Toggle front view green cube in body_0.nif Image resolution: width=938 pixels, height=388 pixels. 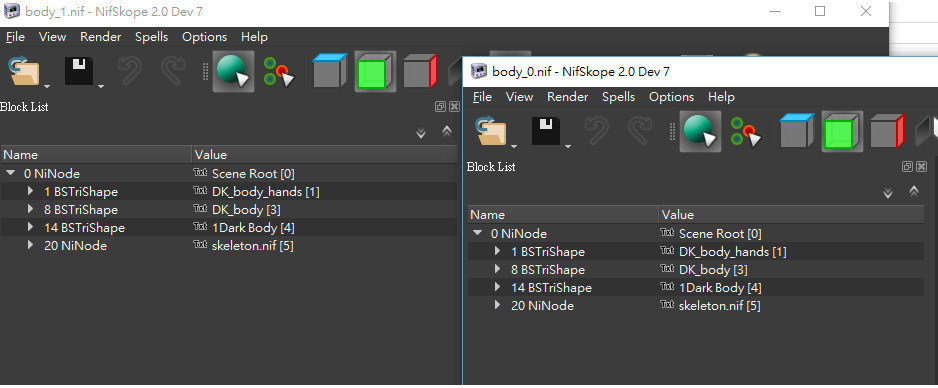click(x=842, y=132)
